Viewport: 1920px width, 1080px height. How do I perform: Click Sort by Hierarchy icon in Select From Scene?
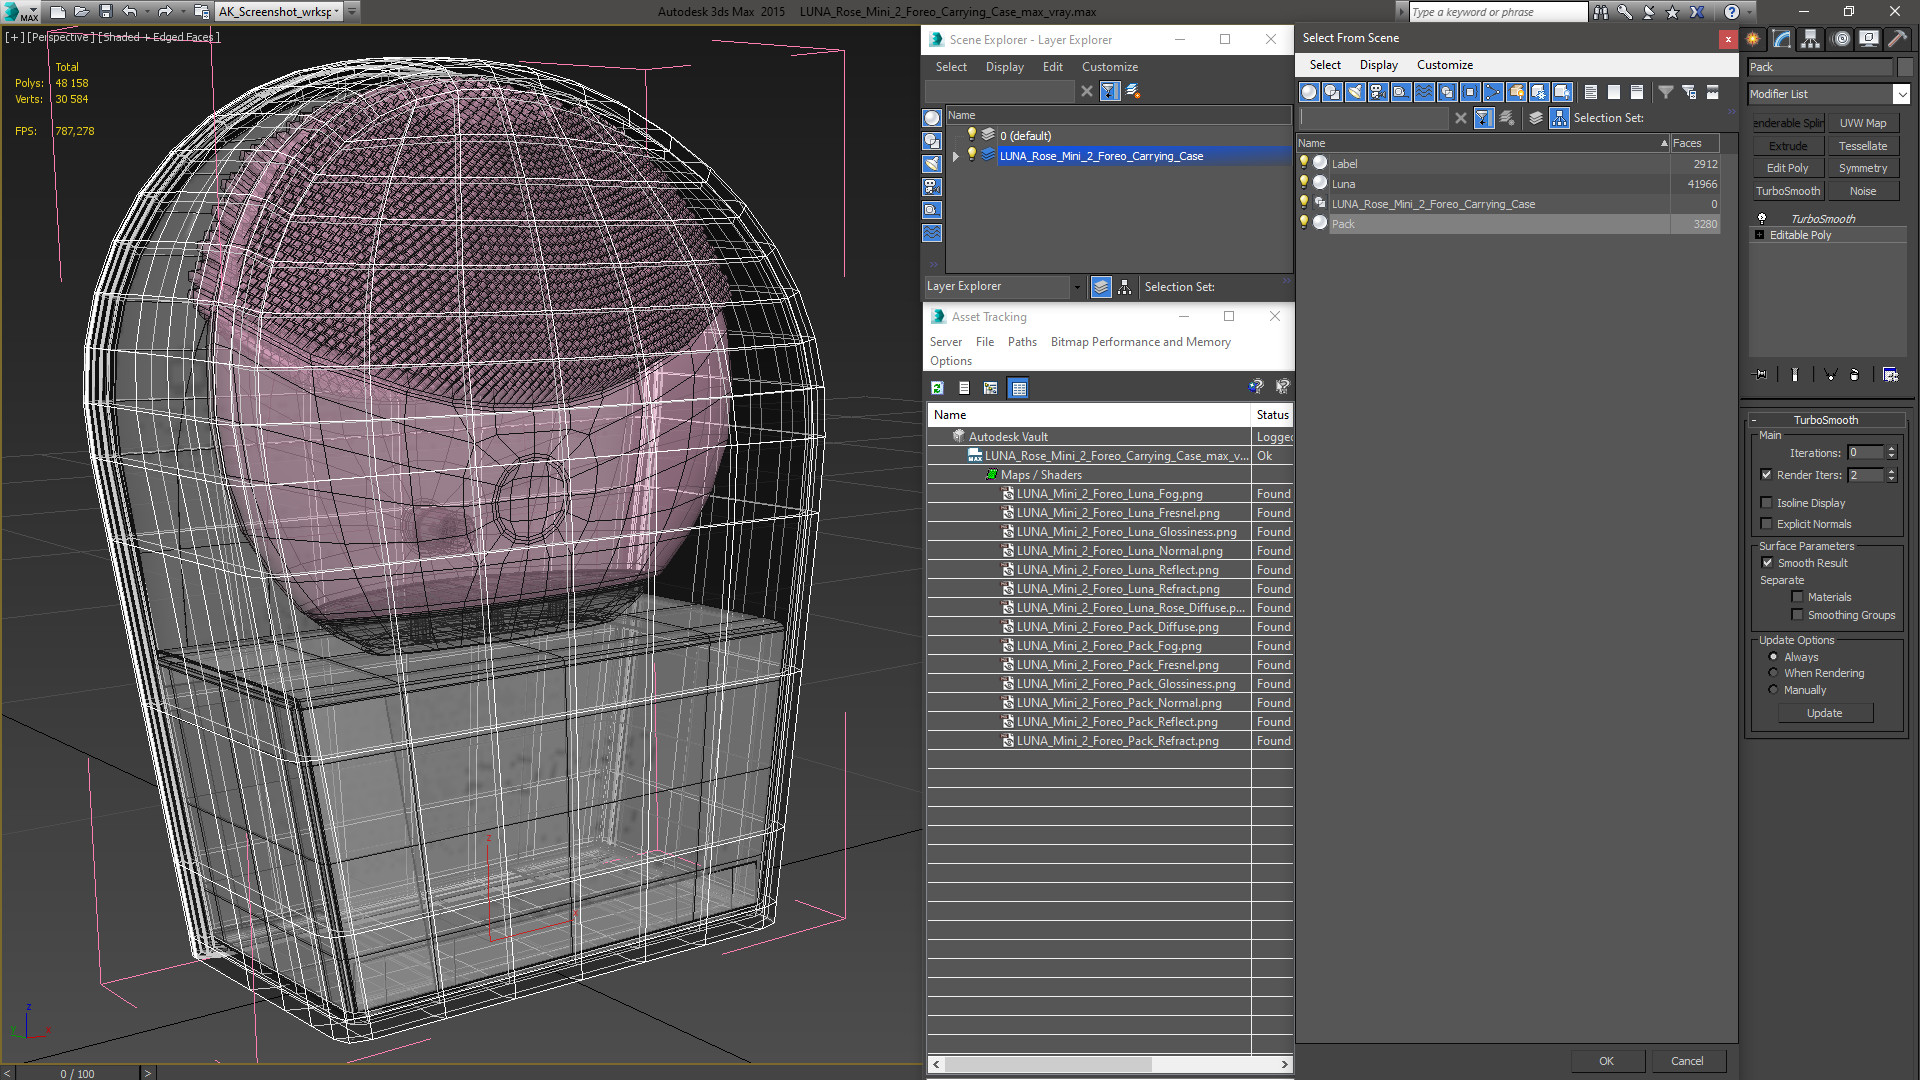1560,118
